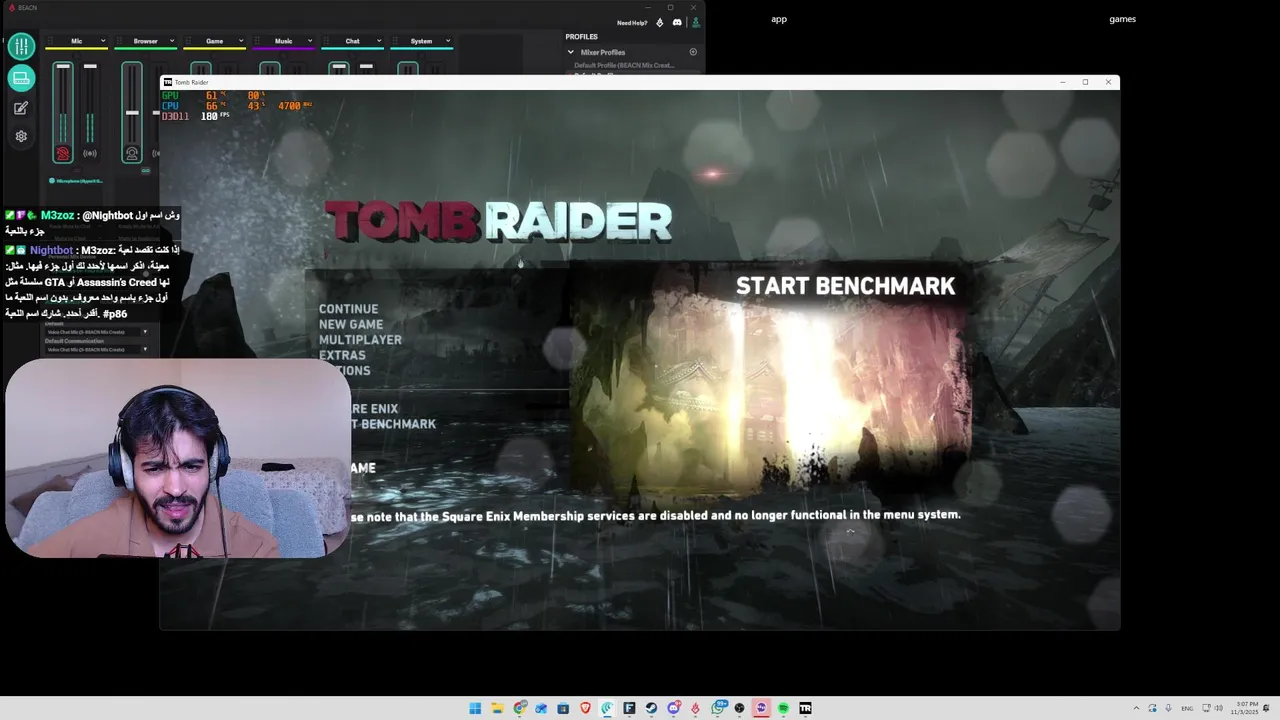Open the black F app taskbar icon
The height and width of the screenshot is (720, 1280).
click(x=629, y=708)
